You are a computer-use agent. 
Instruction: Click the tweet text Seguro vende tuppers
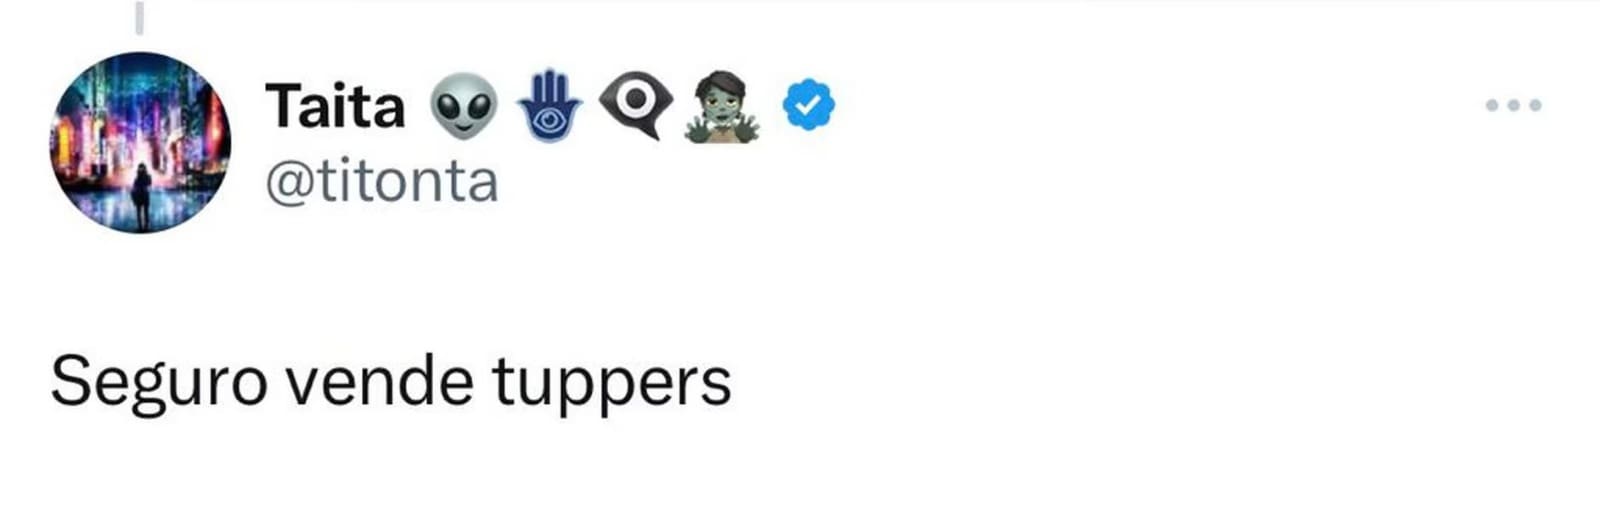pos(391,383)
